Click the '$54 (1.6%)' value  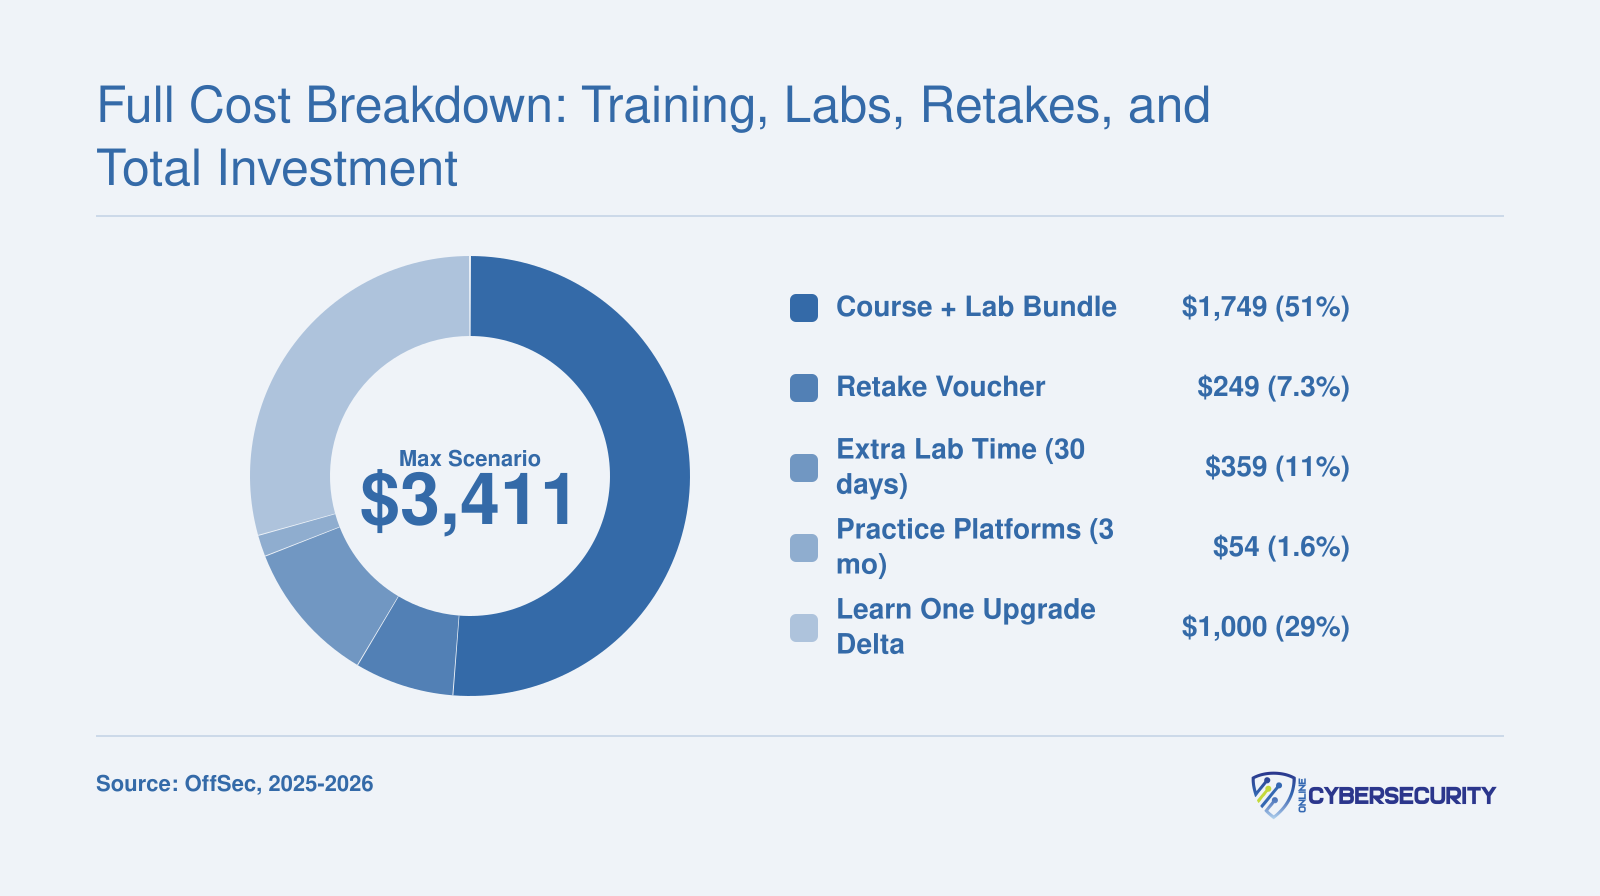coord(1281,547)
